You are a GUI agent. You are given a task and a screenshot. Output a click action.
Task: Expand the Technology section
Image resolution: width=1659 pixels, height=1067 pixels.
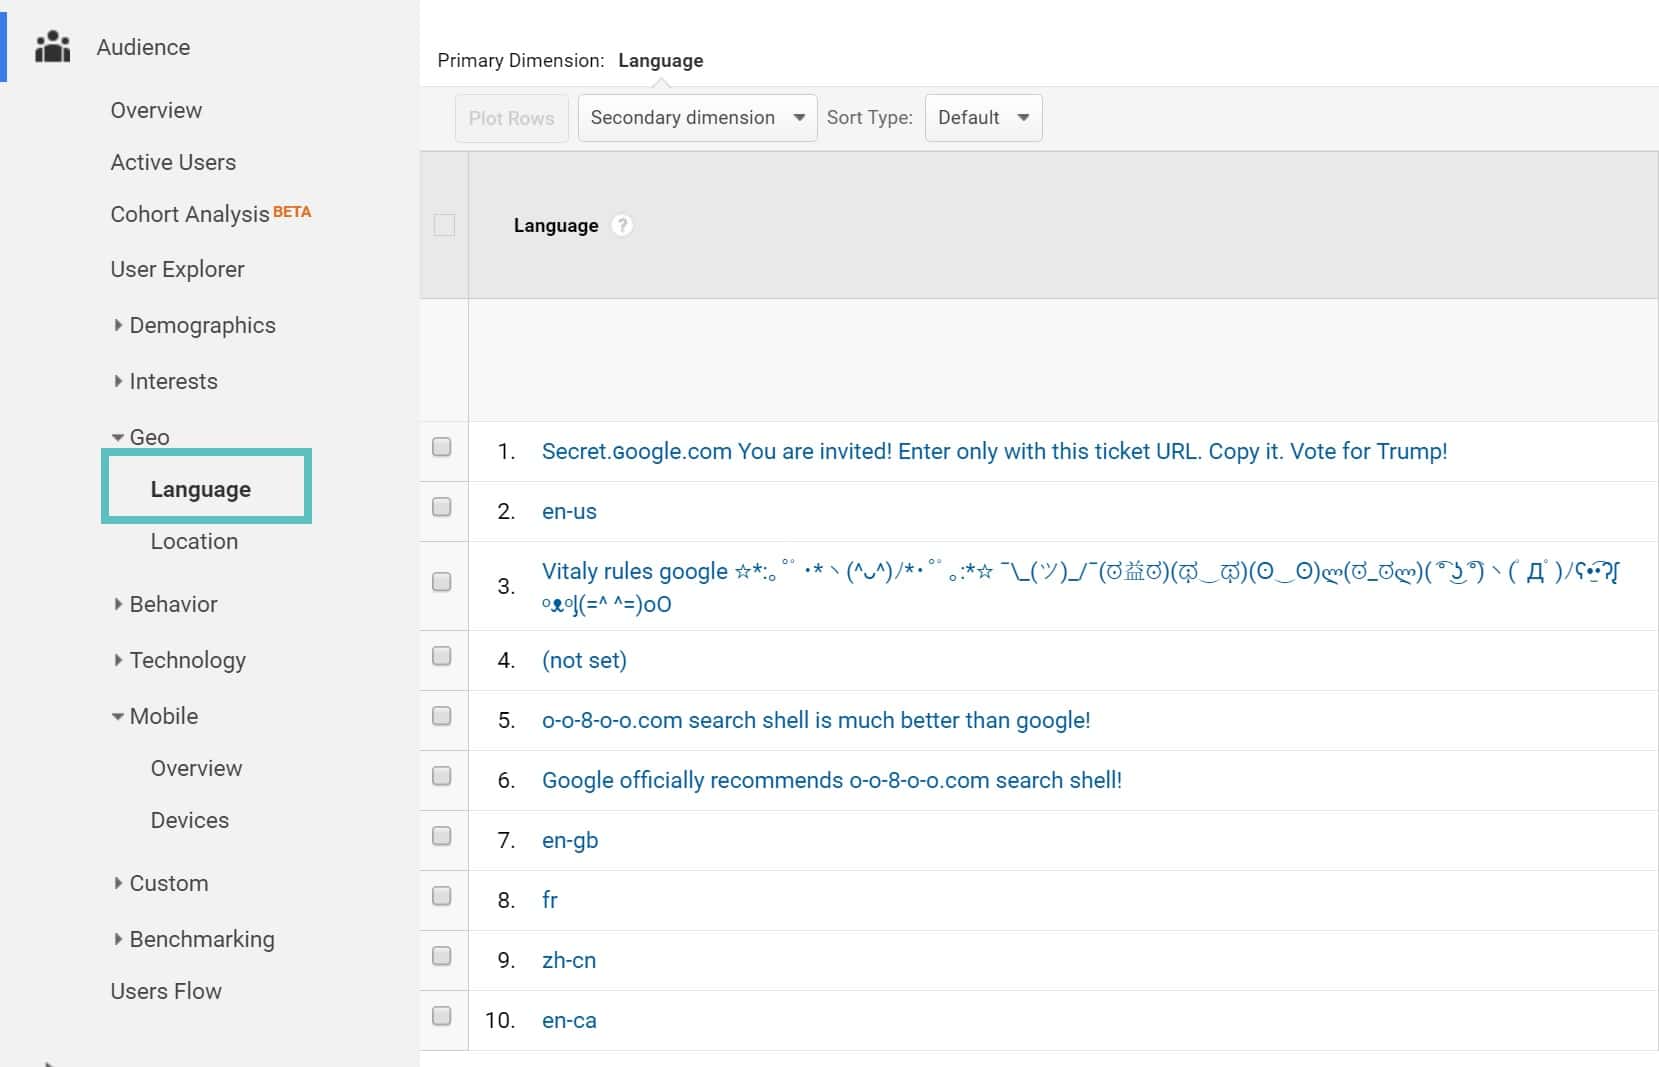tap(188, 660)
